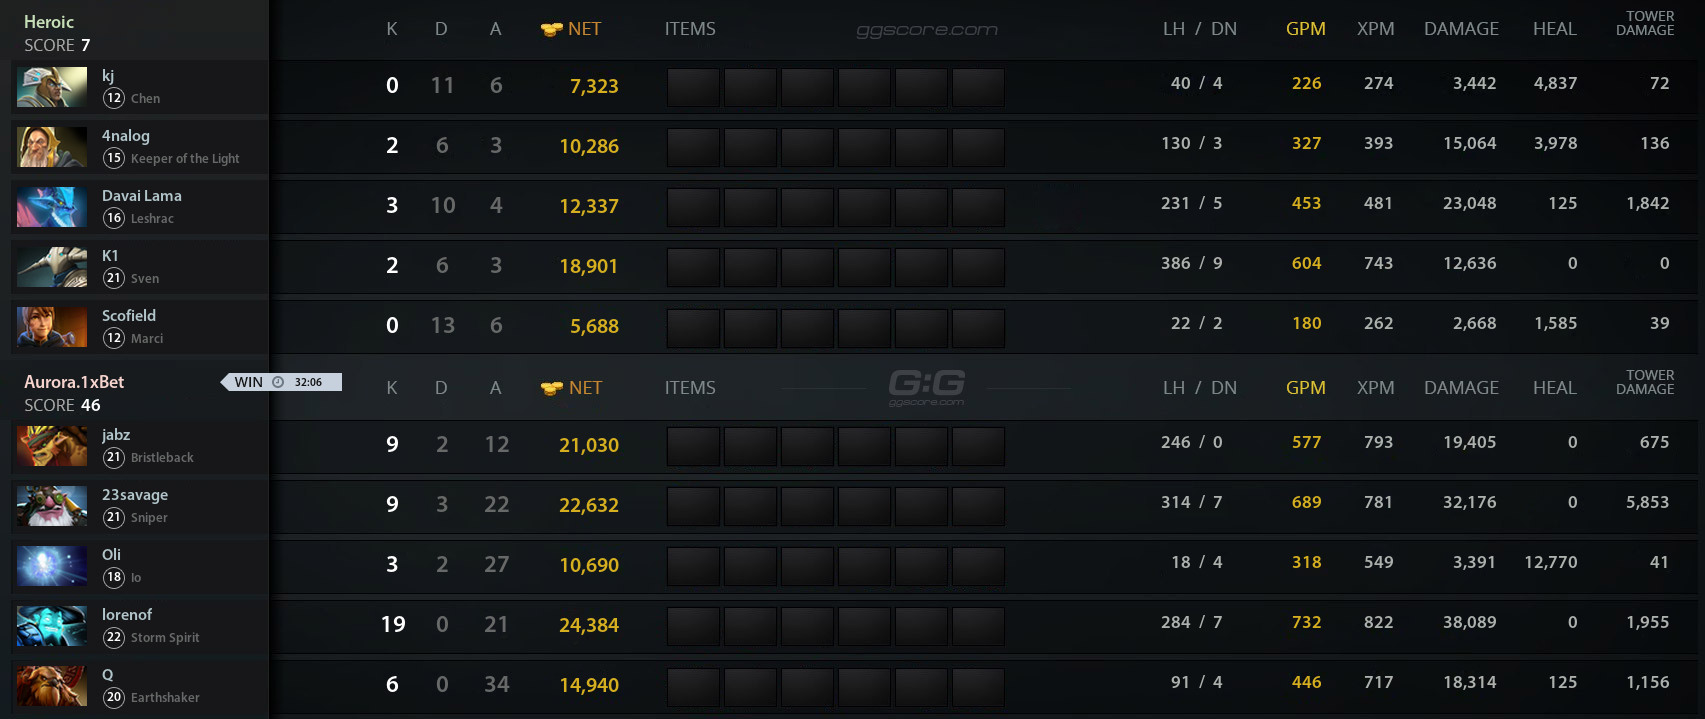
Task: Open Marci hero portrait
Action: 52,327
